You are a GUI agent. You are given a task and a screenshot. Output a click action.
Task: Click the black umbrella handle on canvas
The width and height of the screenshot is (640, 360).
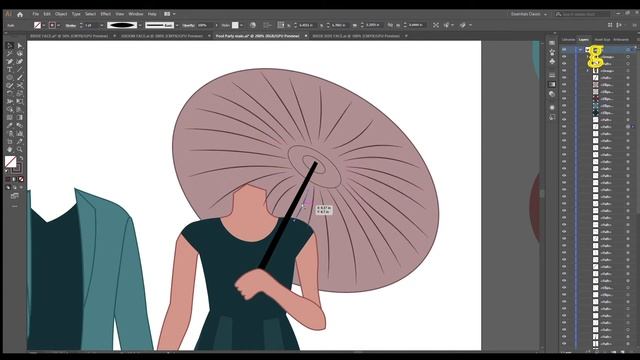288,215
